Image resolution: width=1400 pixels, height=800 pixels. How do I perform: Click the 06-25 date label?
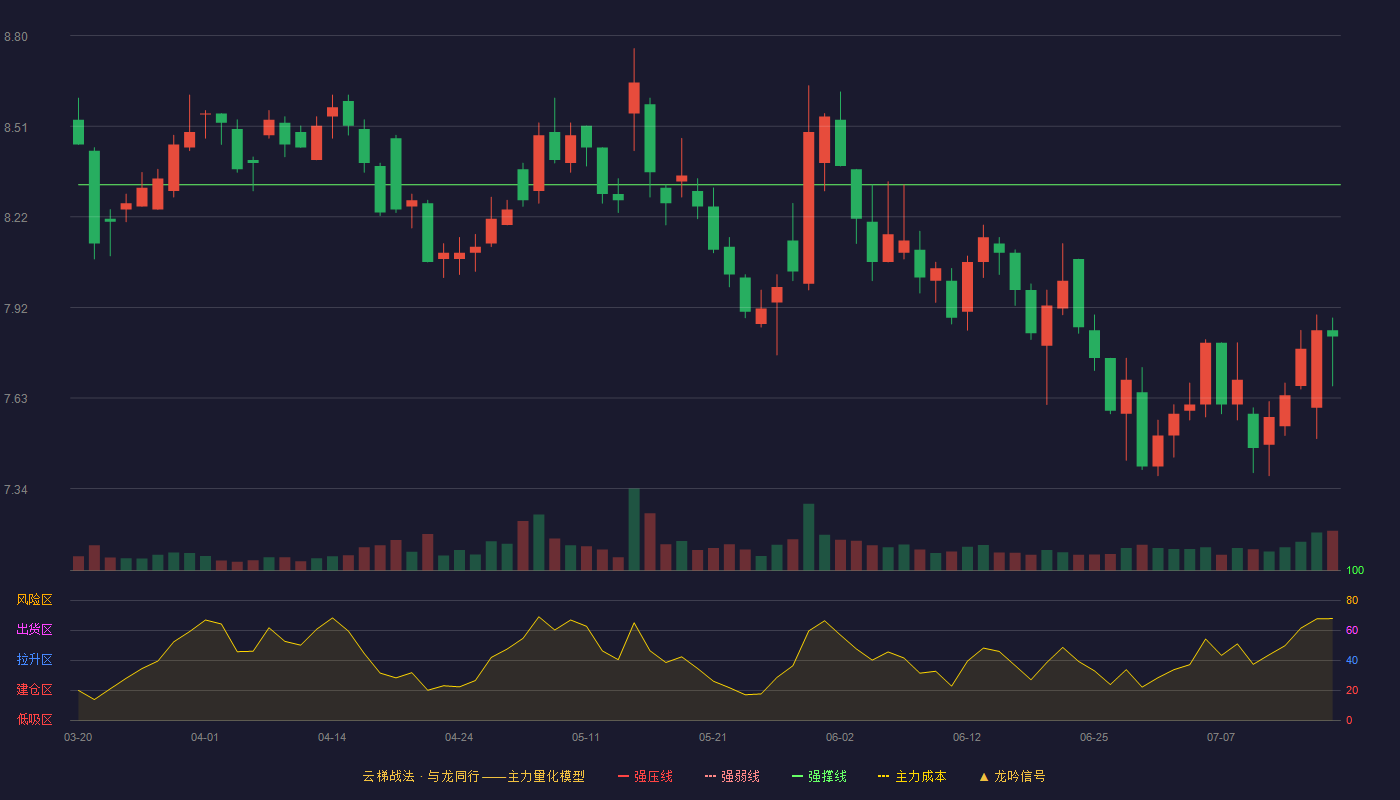coord(1094,737)
